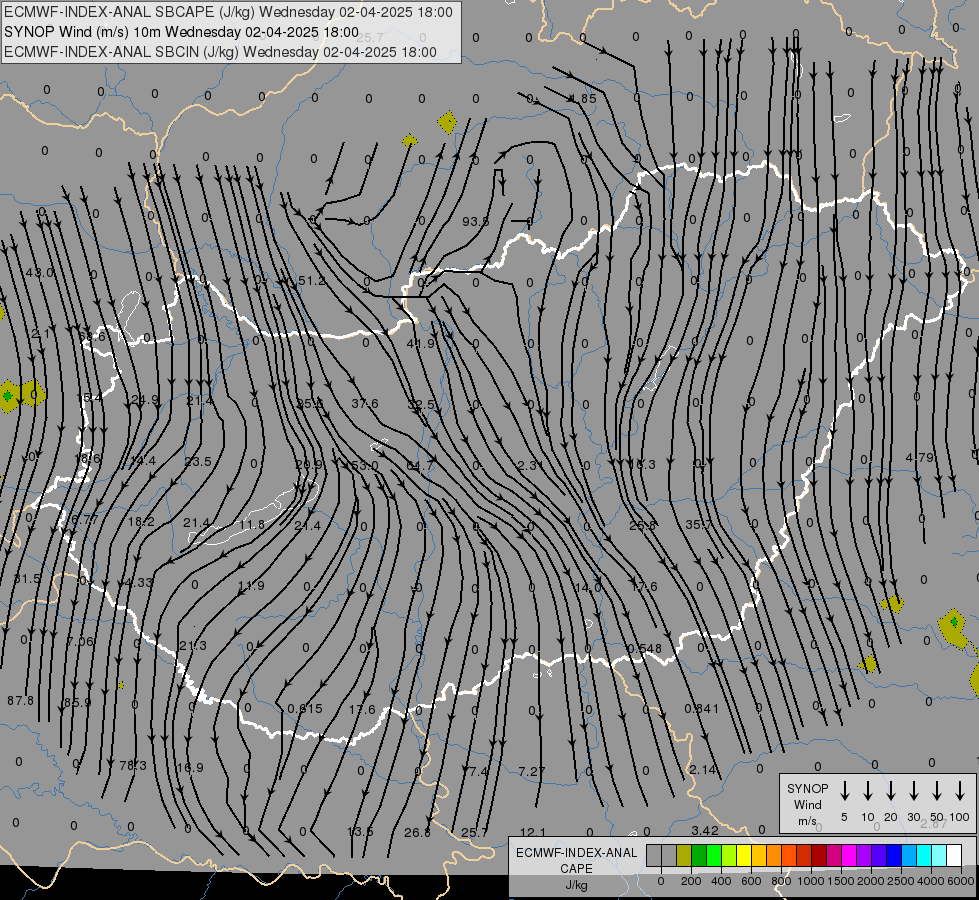Click the value 4.79 on eastern side
This screenshot has height=900, width=979.
coord(920,458)
